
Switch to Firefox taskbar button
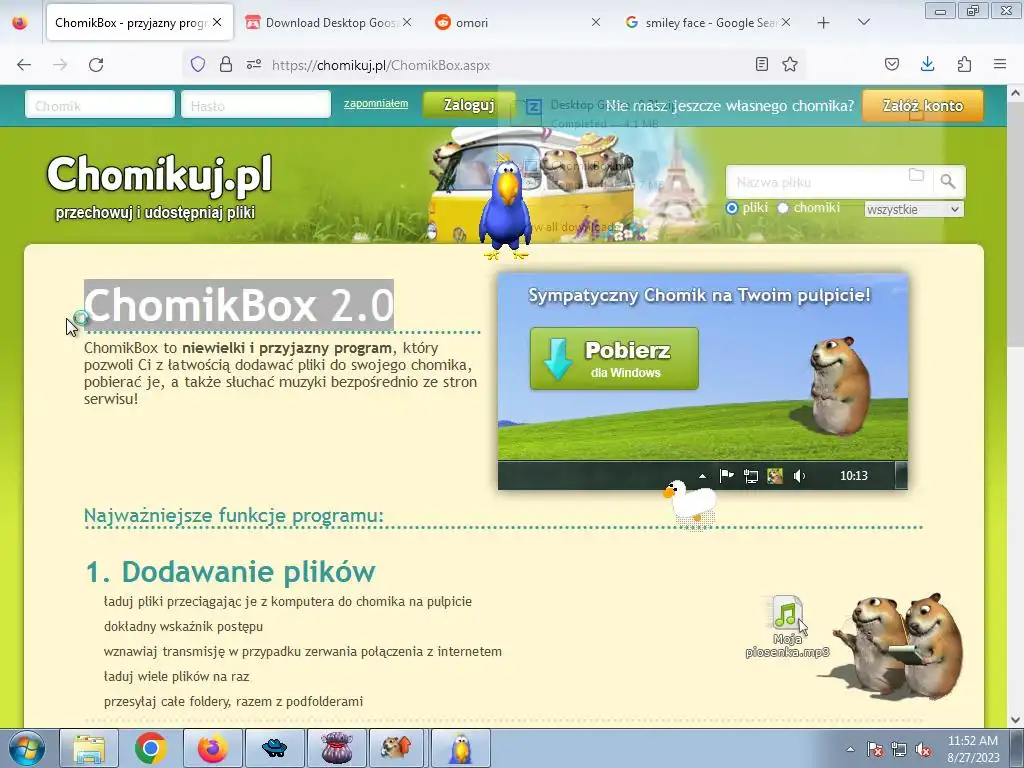point(213,748)
